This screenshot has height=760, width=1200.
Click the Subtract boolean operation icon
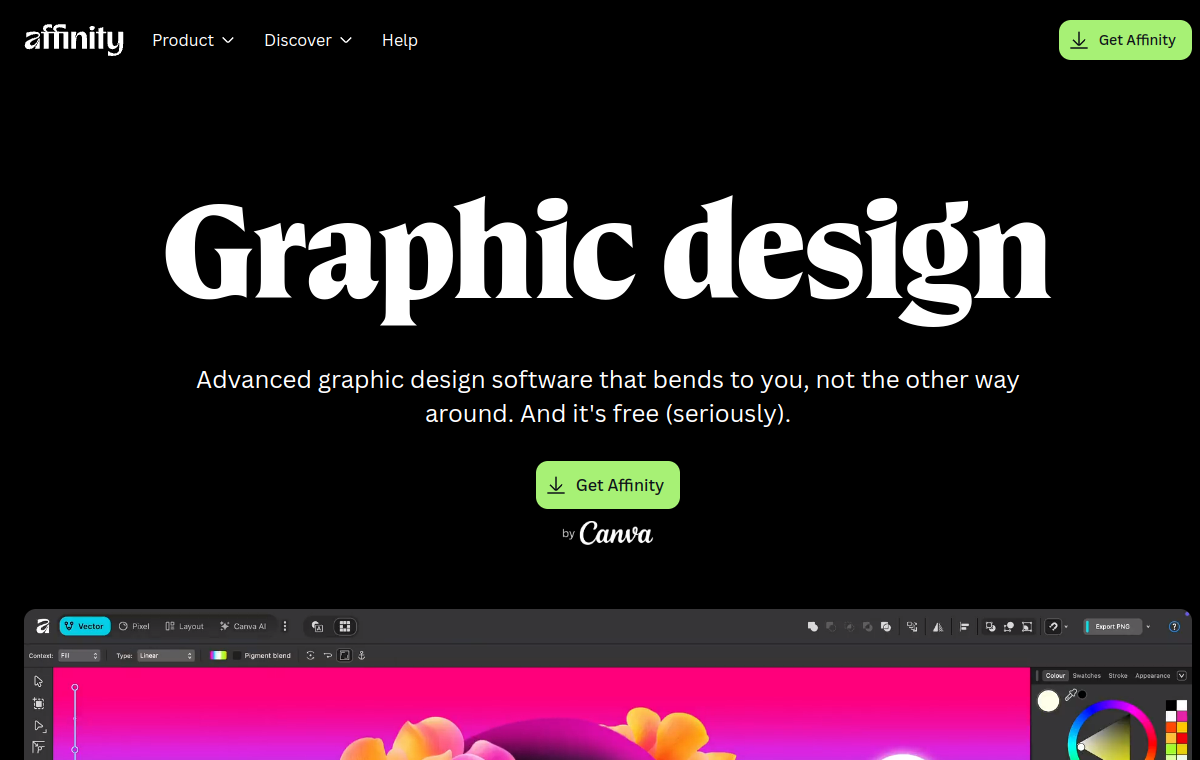pyautogui.click(x=831, y=626)
